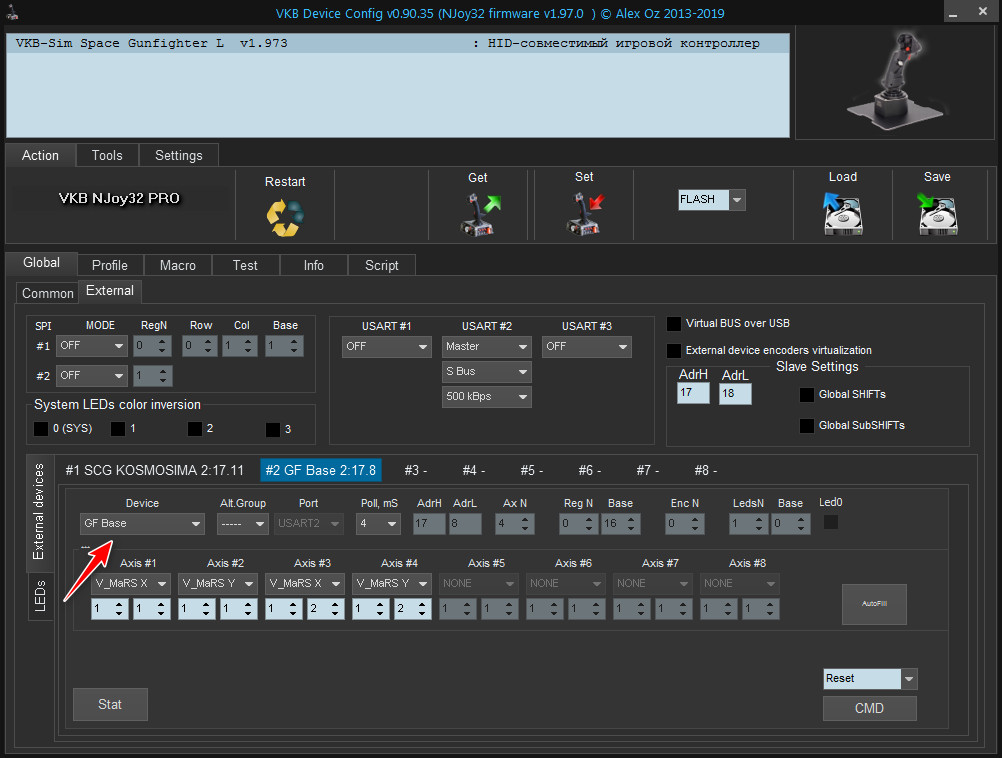The width and height of the screenshot is (1002, 758).
Task: Toggle LED 0 (SYS) color inversion
Action: (x=41, y=428)
